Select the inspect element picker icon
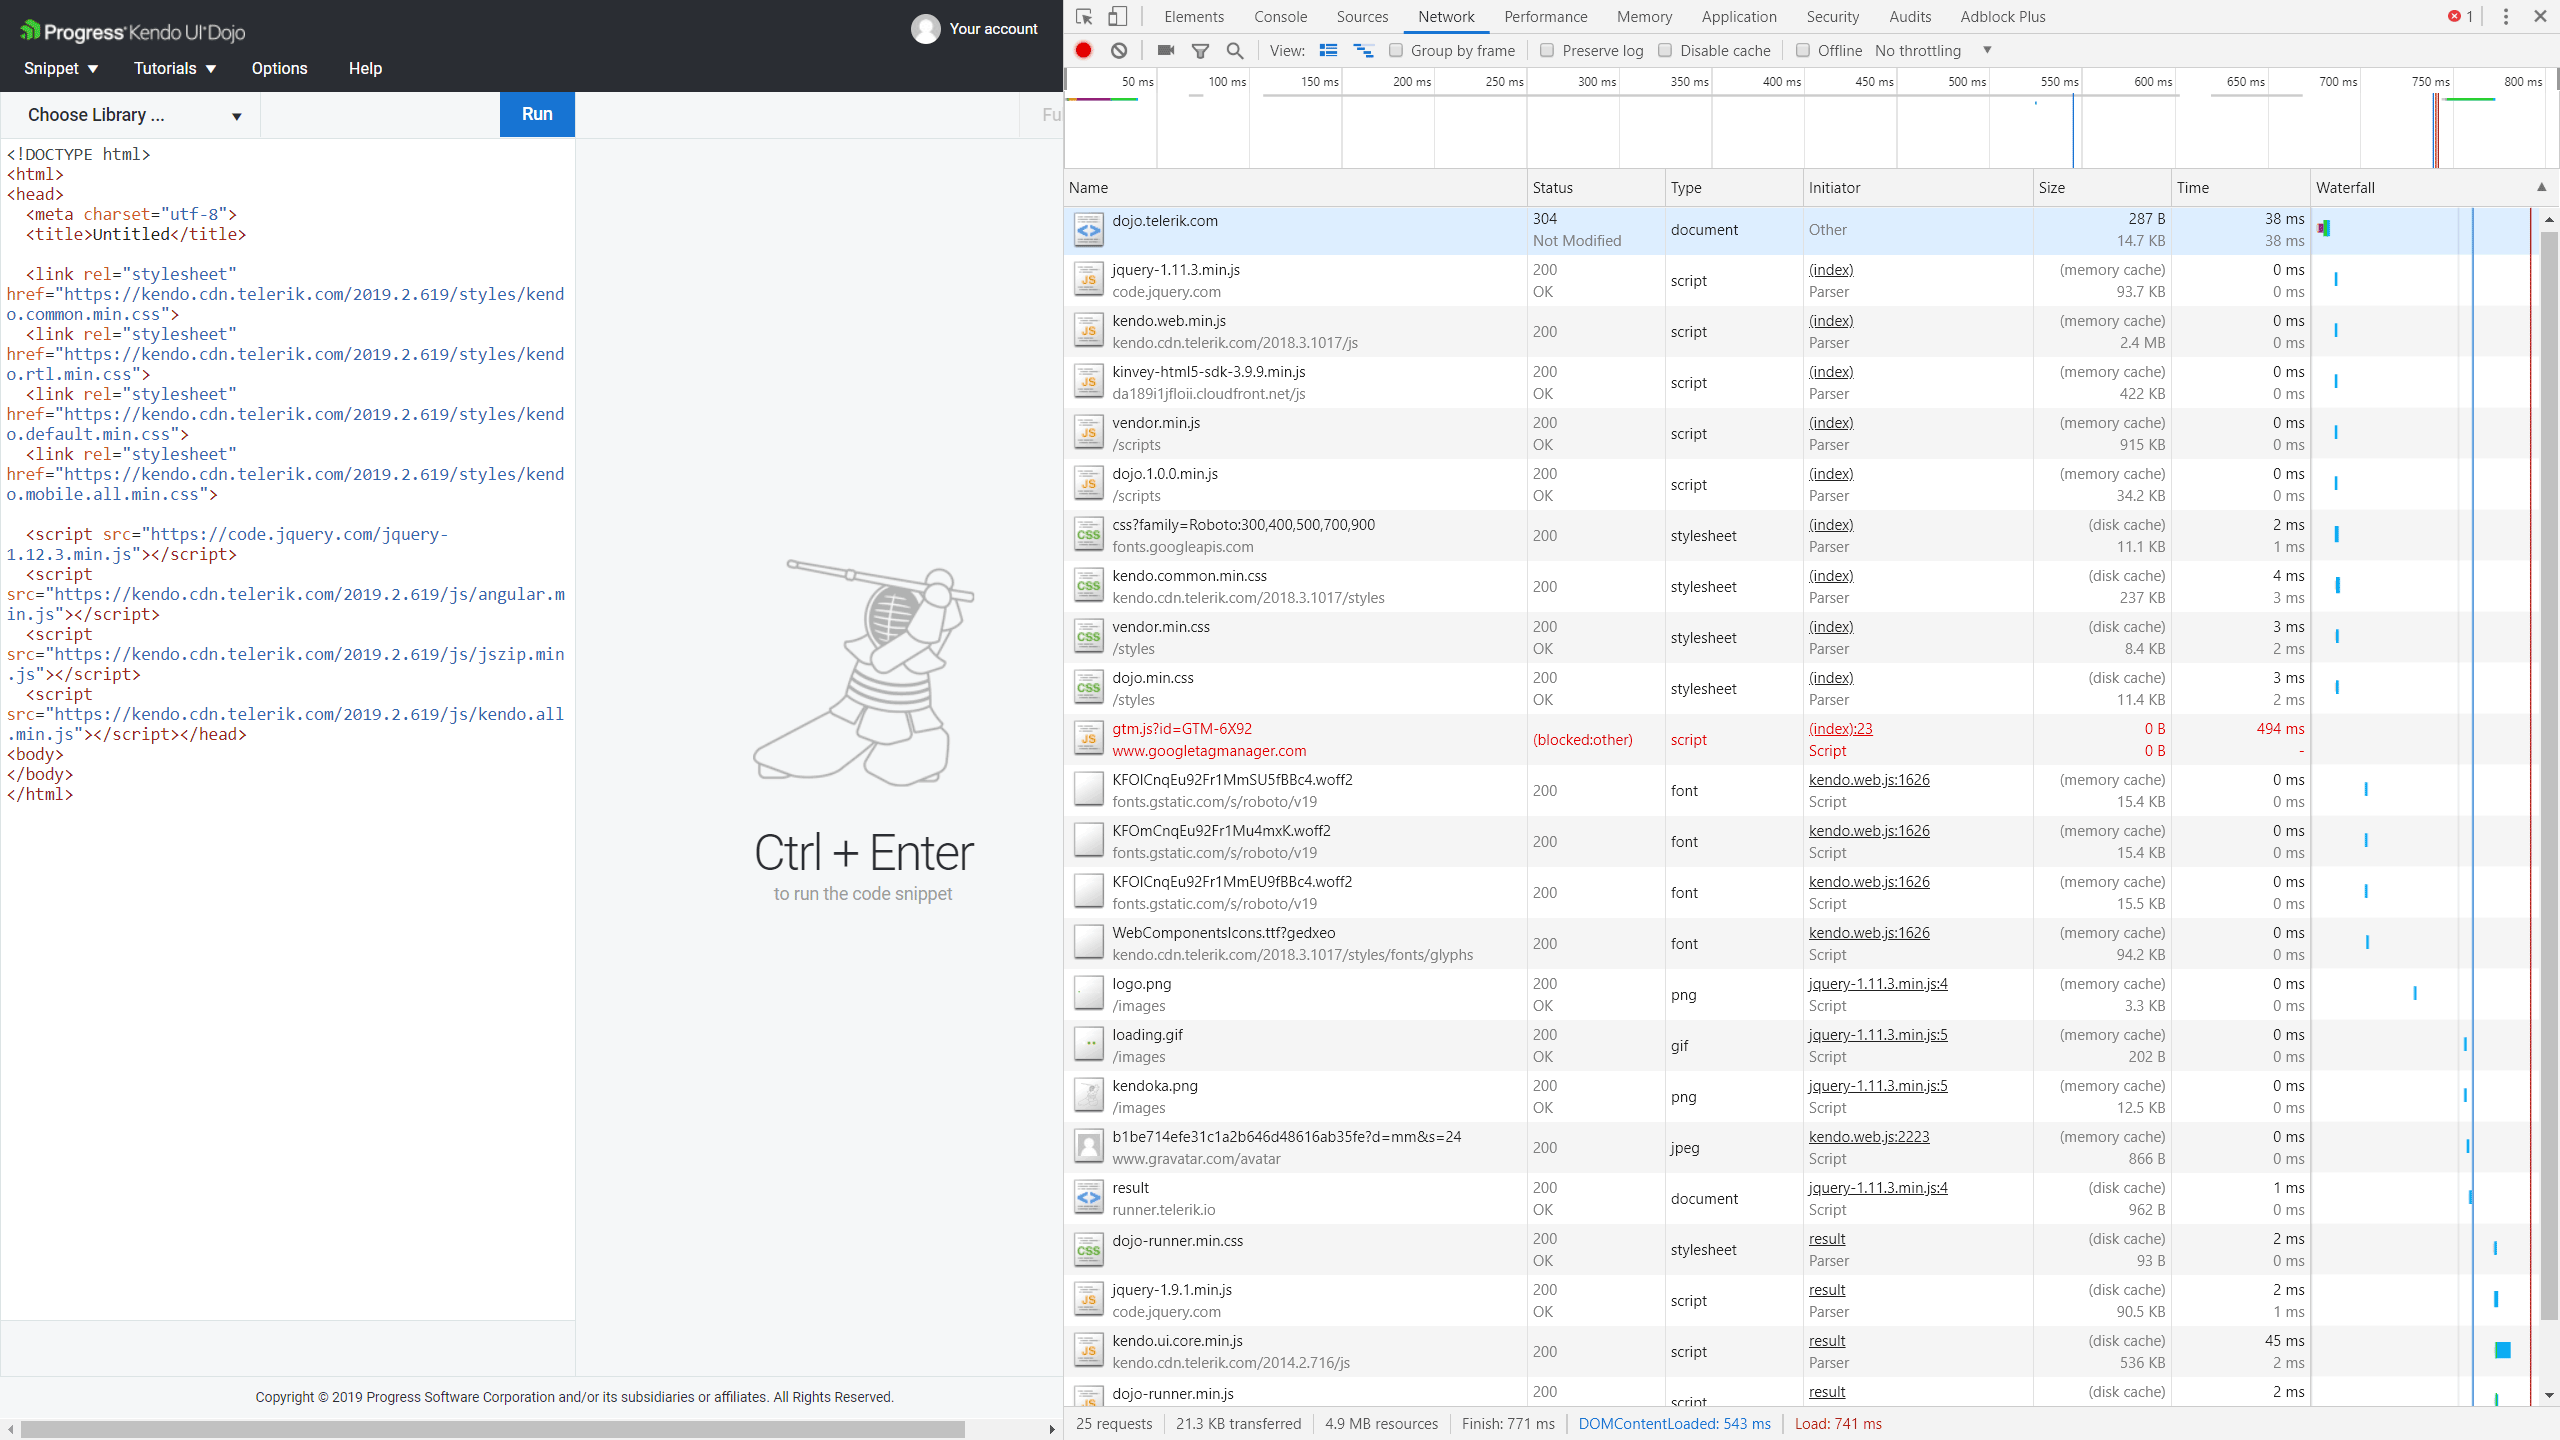The image size is (2560, 1440). [1084, 16]
